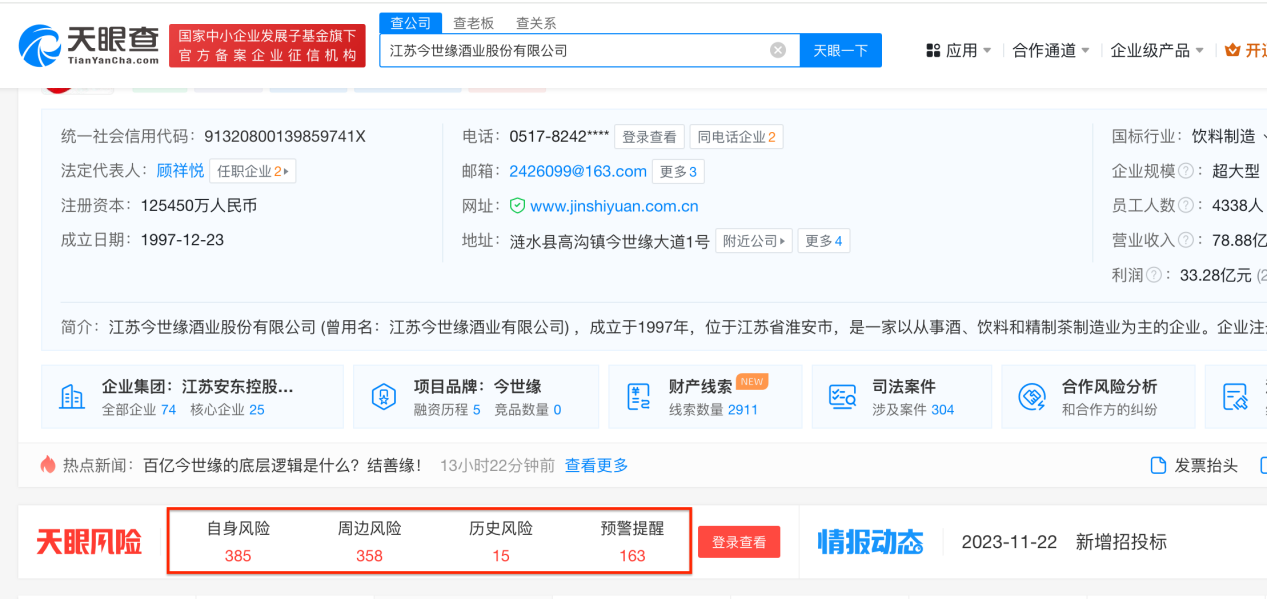
Task: Click the 企业集团 building icon
Action: pos(72,397)
